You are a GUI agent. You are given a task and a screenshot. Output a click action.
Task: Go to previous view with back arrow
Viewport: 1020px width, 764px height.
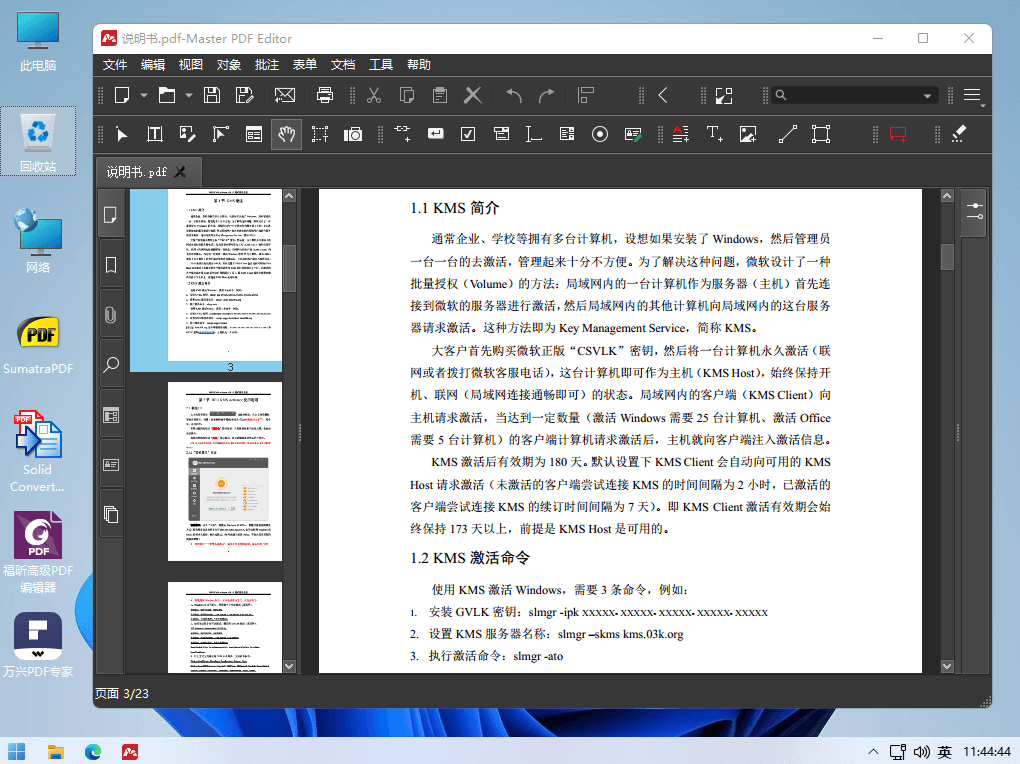pos(663,95)
